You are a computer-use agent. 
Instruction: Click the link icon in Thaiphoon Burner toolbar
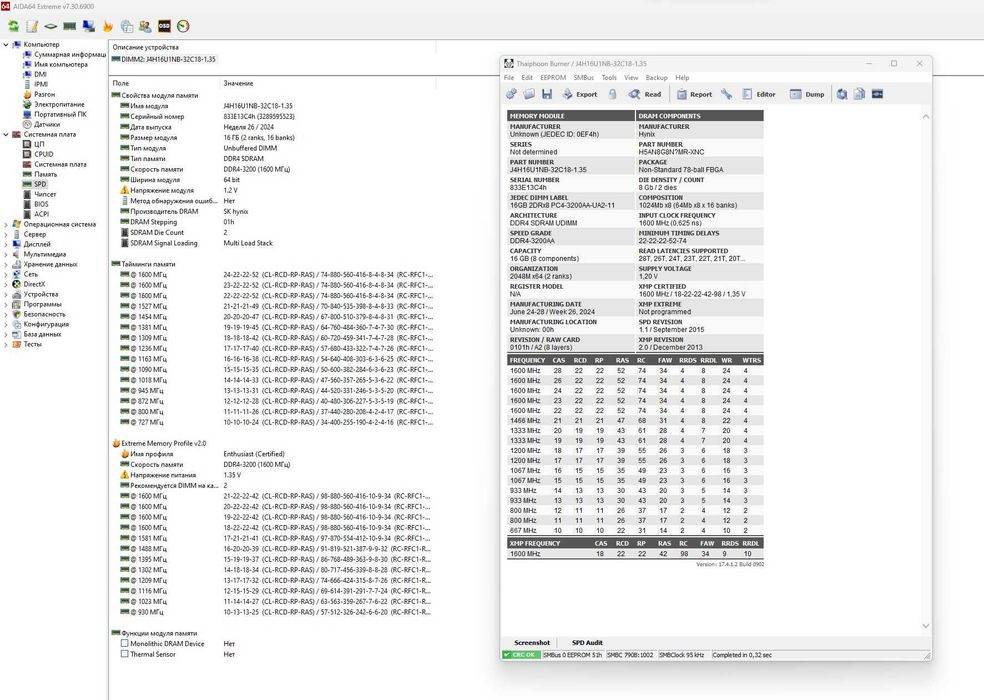click(x=511, y=94)
